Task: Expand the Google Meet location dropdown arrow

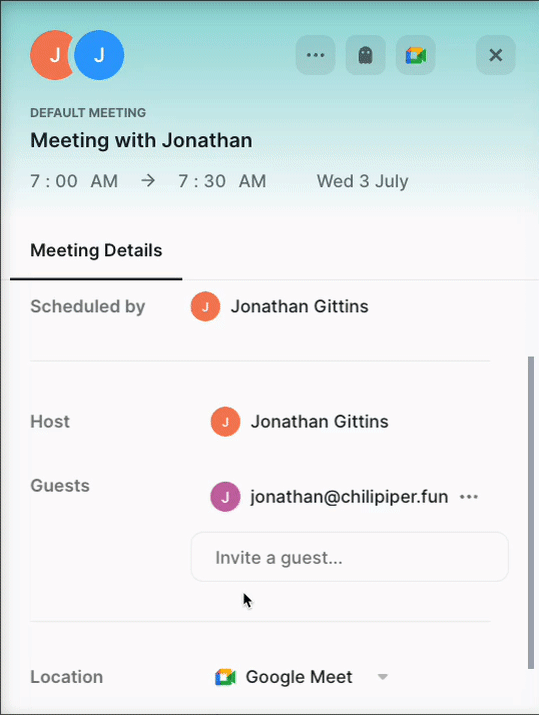Action: pos(383,677)
